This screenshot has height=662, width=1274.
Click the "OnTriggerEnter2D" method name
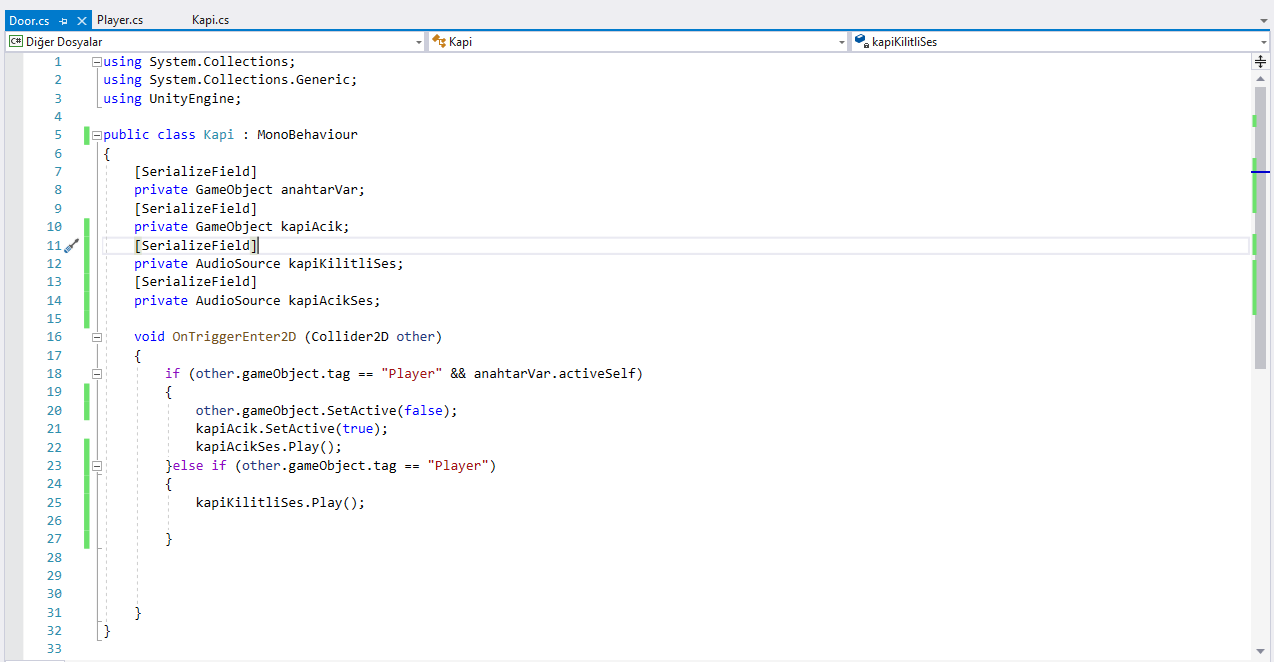234,337
